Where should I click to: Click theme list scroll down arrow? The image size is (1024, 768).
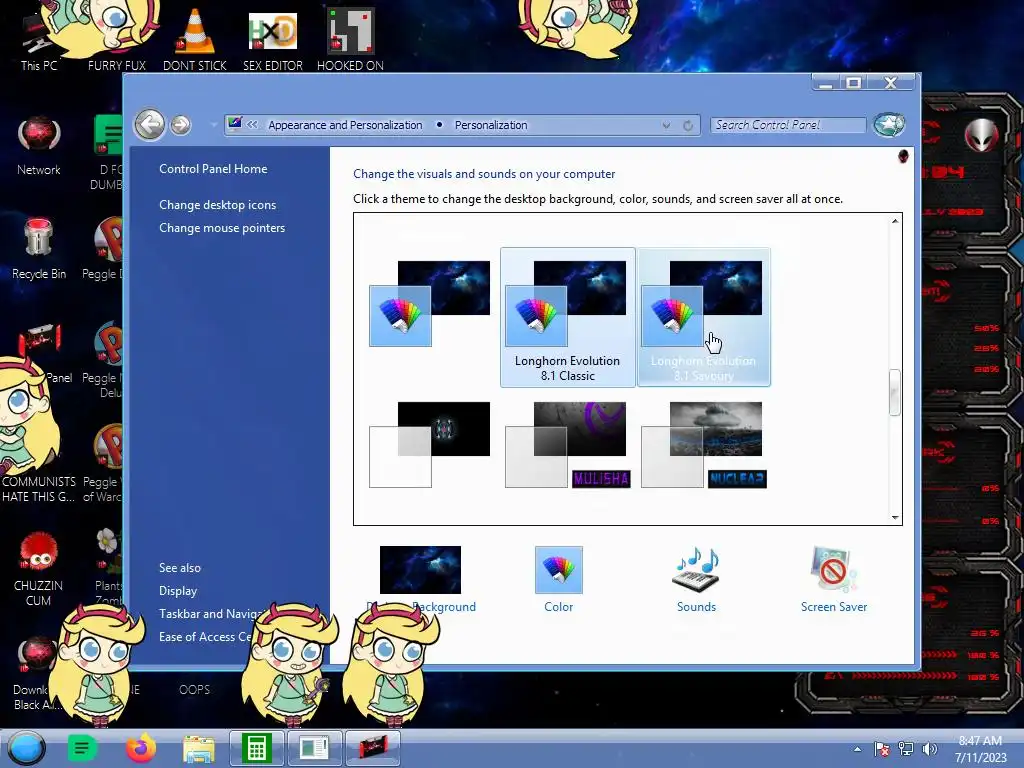895,517
